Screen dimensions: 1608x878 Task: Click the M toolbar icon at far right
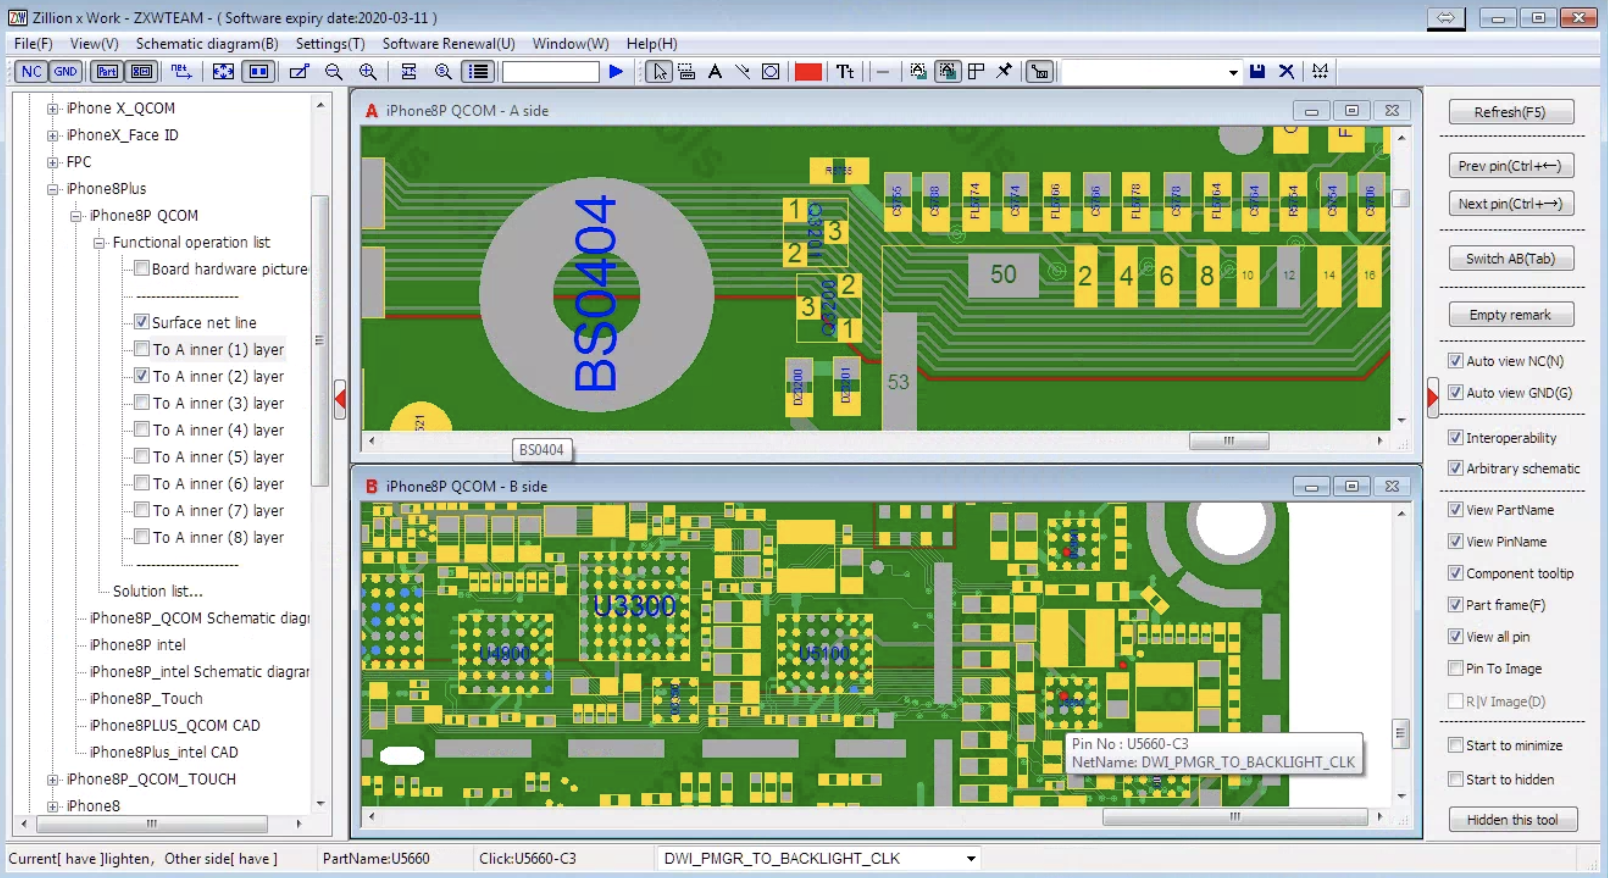pyautogui.click(x=1321, y=71)
